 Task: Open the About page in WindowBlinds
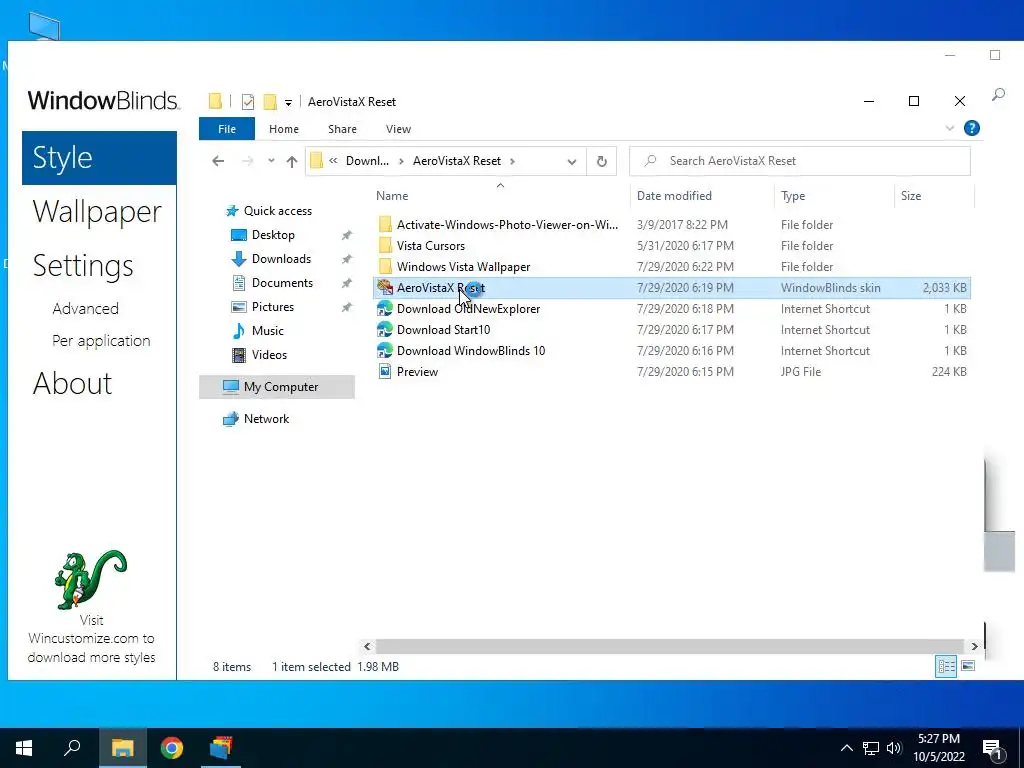72,383
